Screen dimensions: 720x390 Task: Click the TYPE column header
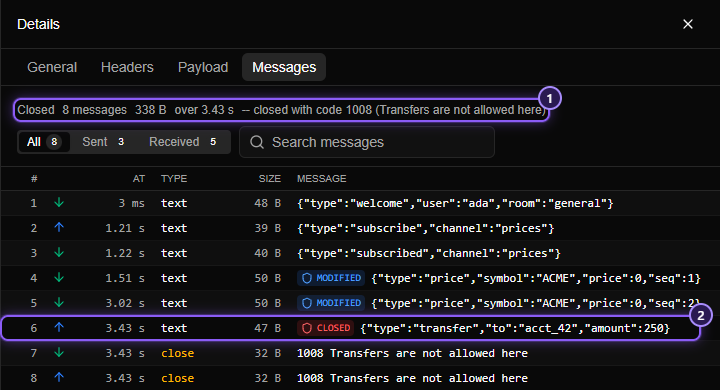[174, 179]
